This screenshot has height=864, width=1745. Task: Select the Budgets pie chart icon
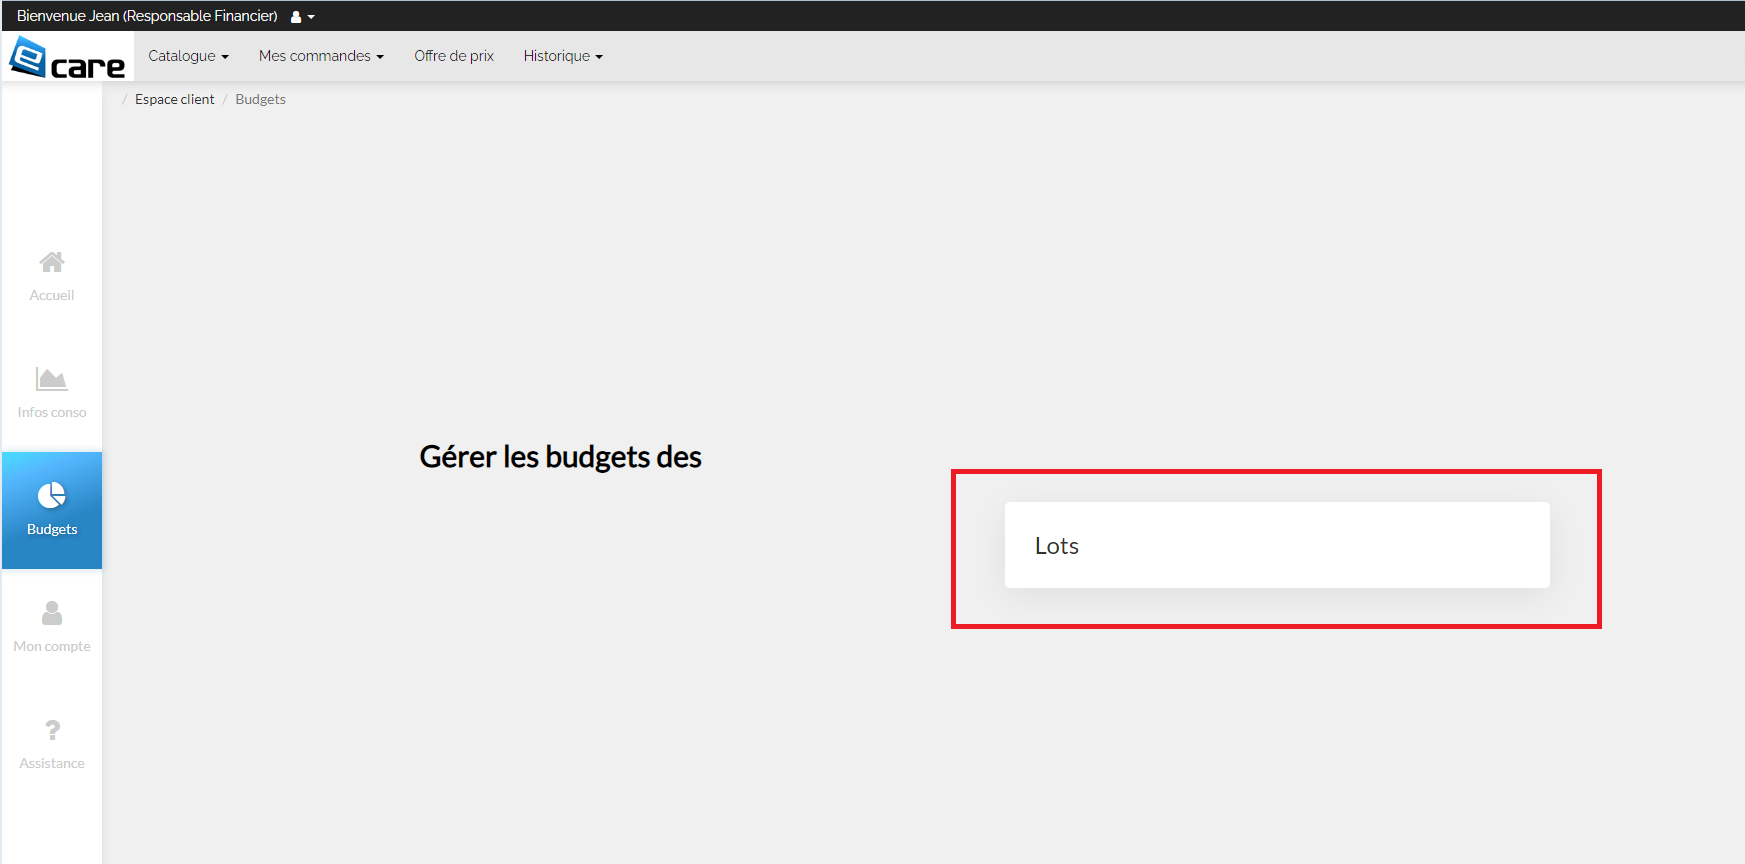tap(52, 495)
